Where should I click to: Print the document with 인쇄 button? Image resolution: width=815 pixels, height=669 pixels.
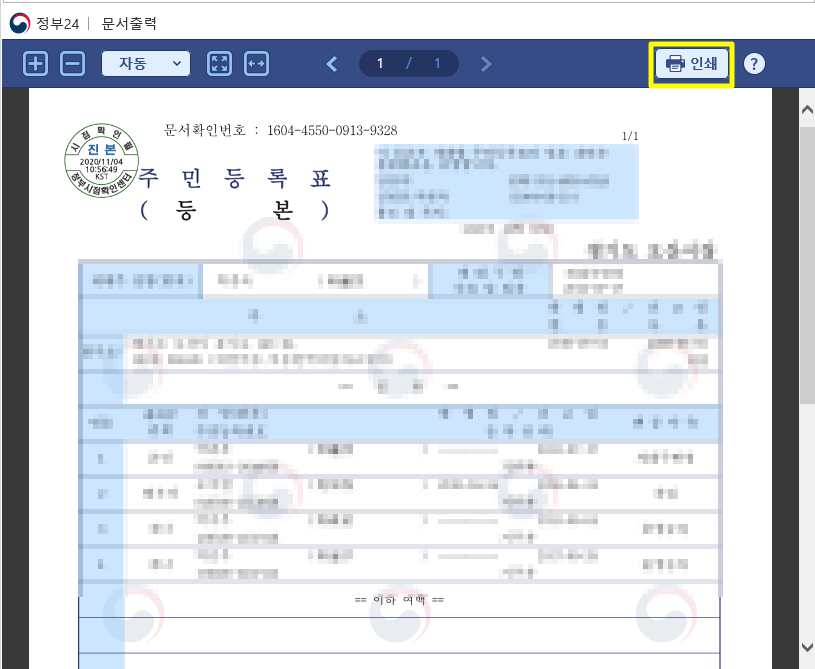(x=691, y=63)
